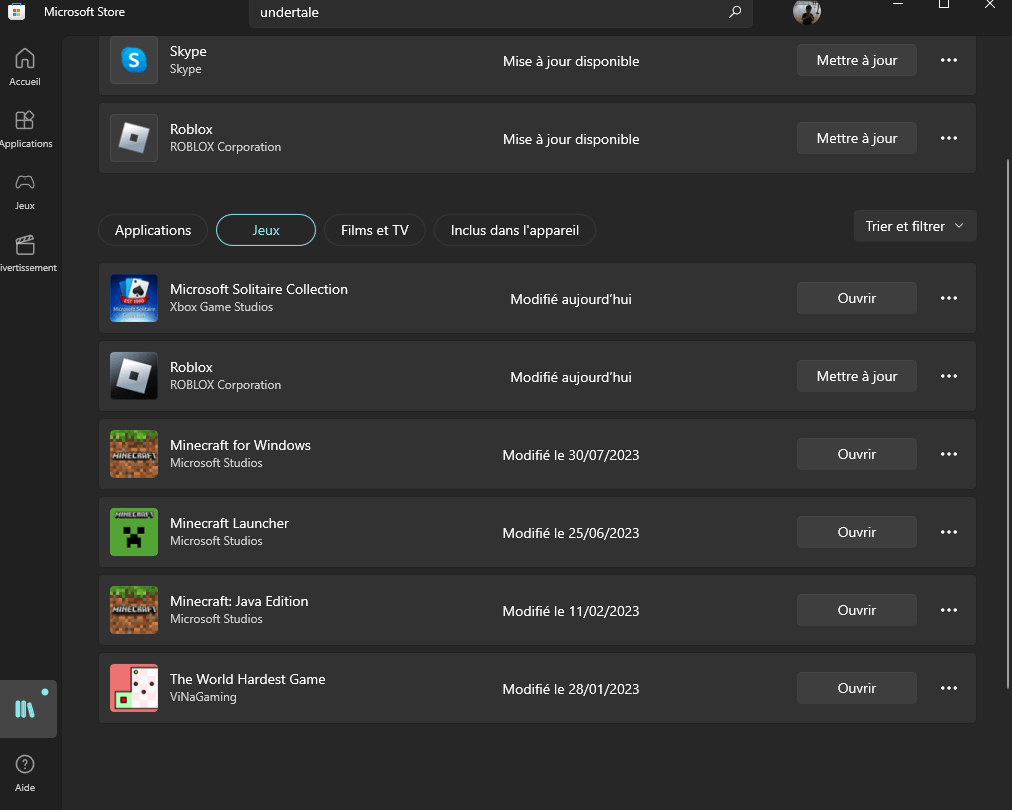Click The World Hardest Game title
The width and height of the screenshot is (1012, 810).
click(247, 679)
